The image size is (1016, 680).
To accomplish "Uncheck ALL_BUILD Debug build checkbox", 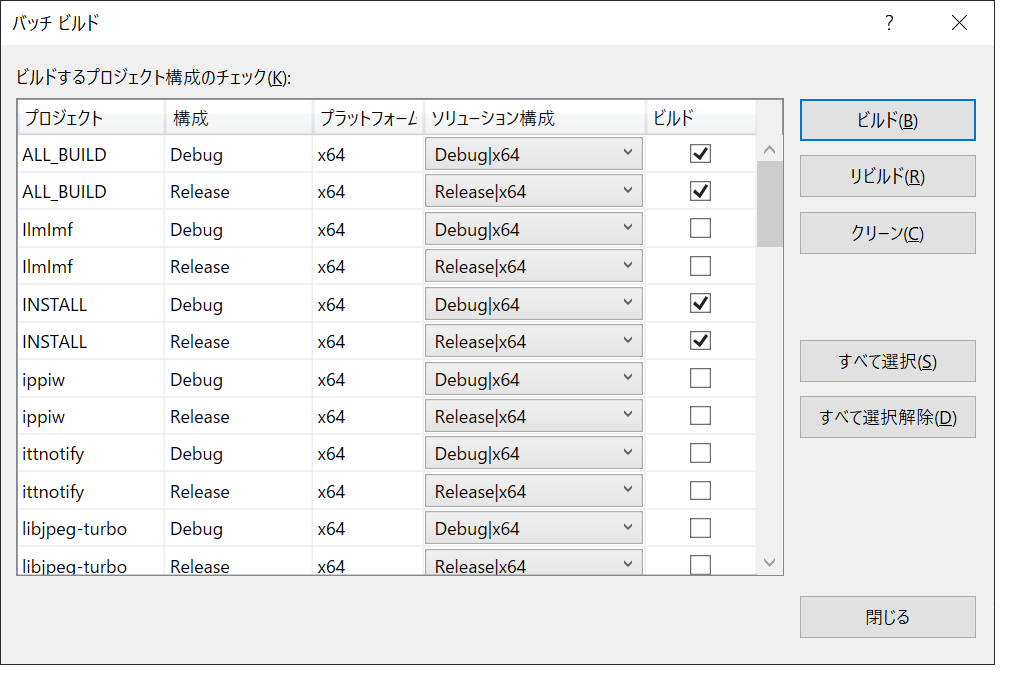I will (x=699, y=153).
